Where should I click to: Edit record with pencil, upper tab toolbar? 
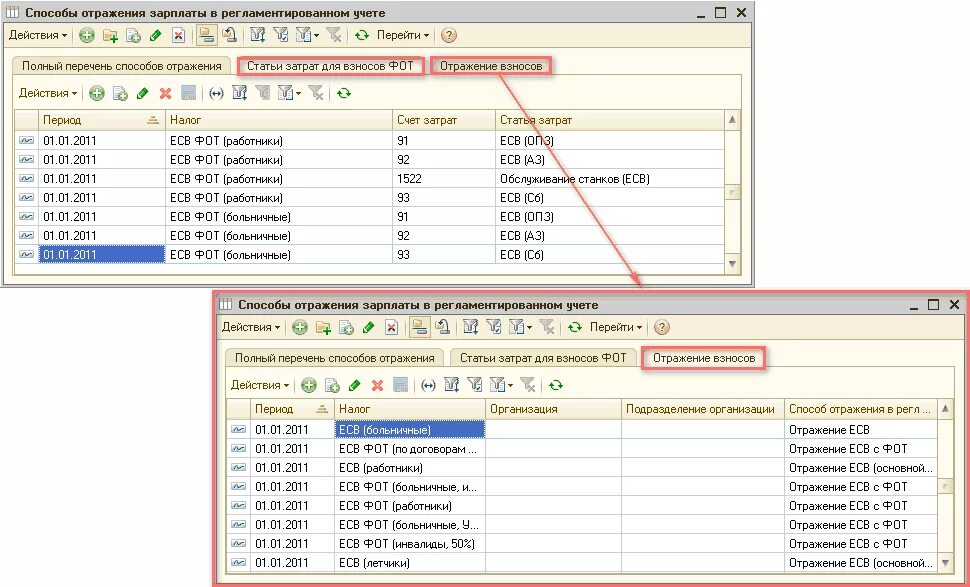tap(142, 93)
